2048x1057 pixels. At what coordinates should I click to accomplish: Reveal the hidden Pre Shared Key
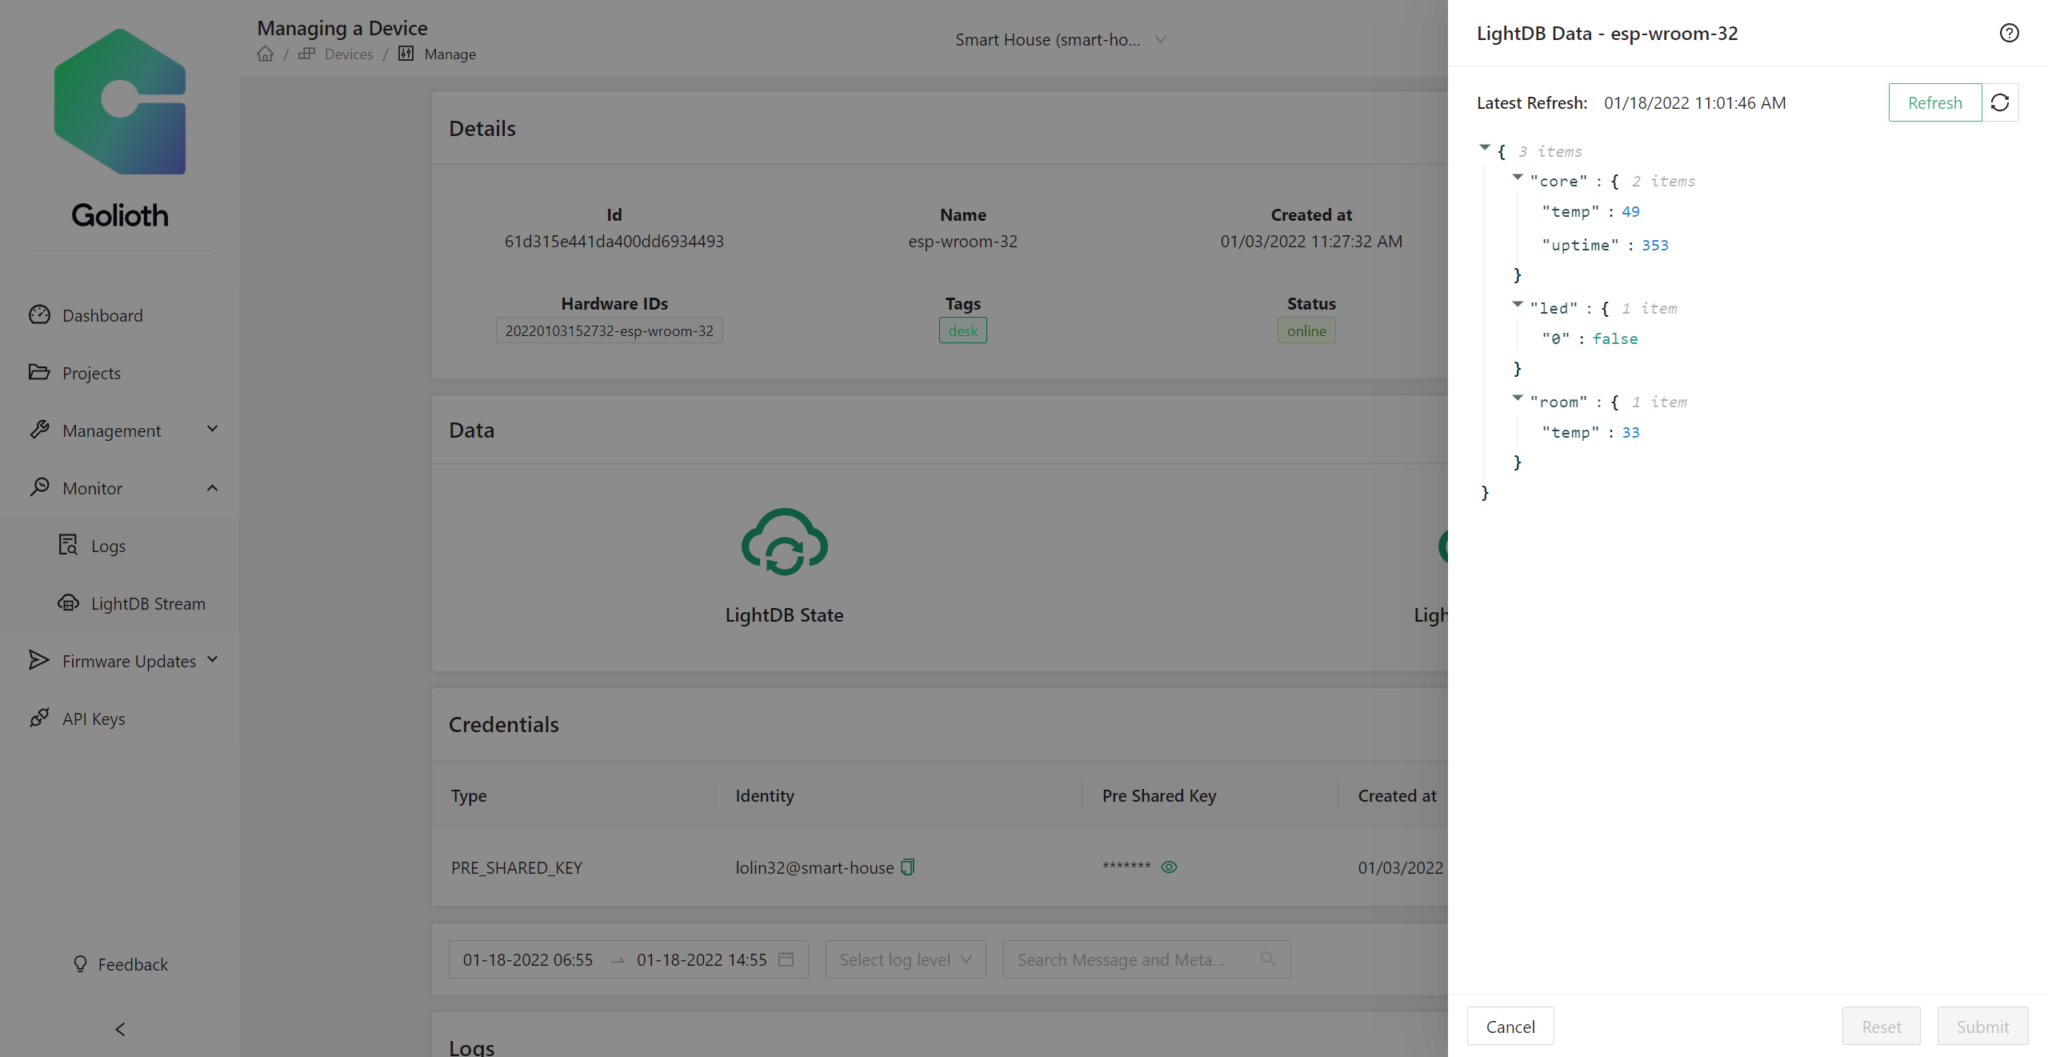[1169, 867]
